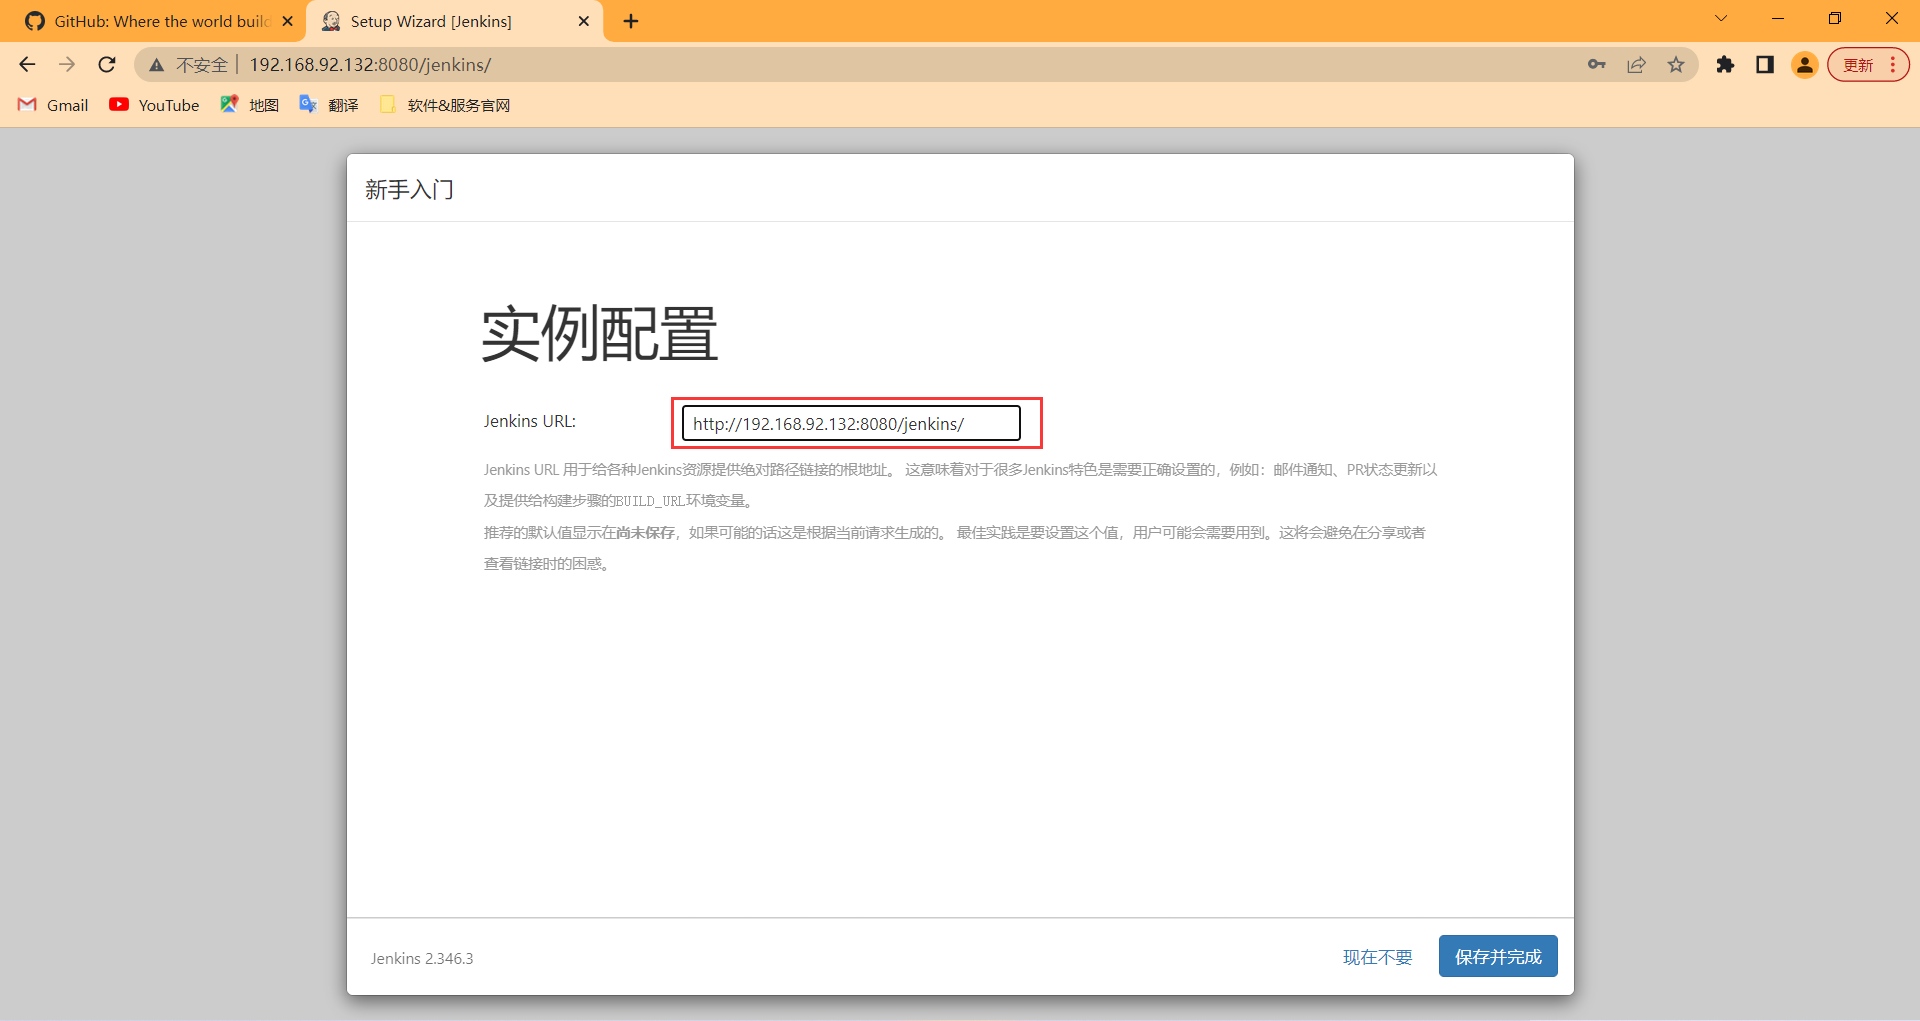This screenshot has height=1021, width=1920.
Task: Click the 不安全 security label
Action: (x=202, y=65)
